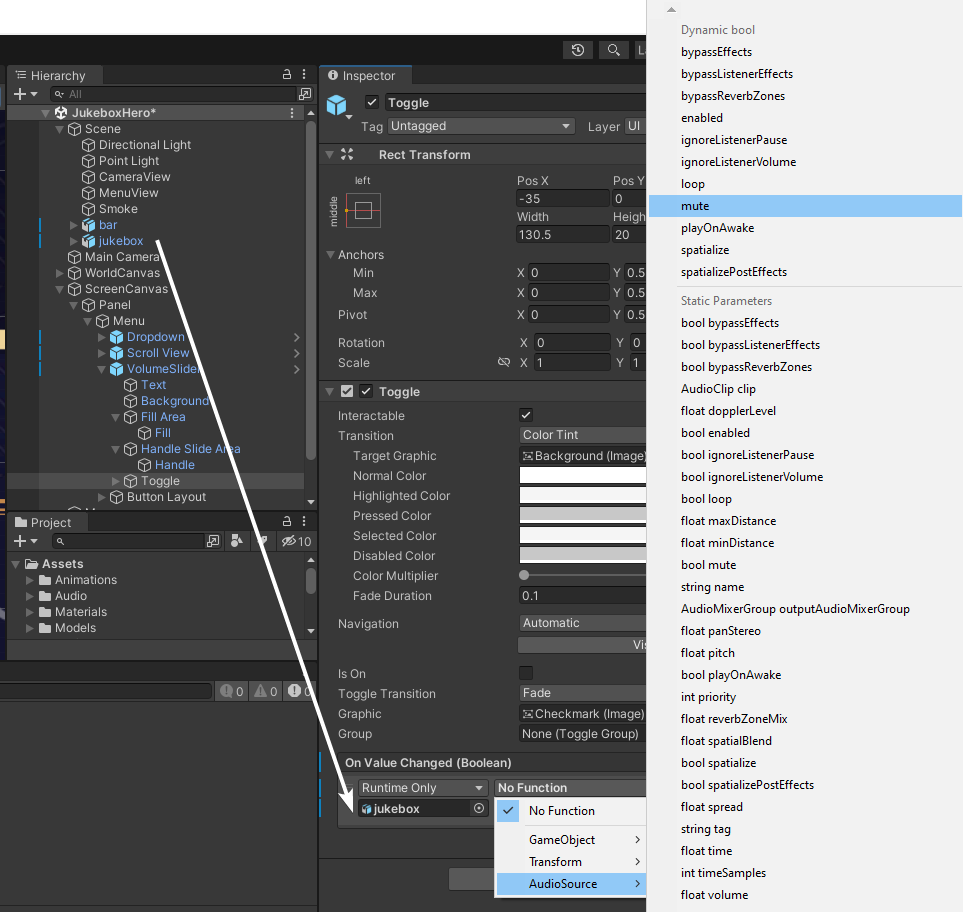Toggle console warnings count
963x912 pixels.
[266, 692]
